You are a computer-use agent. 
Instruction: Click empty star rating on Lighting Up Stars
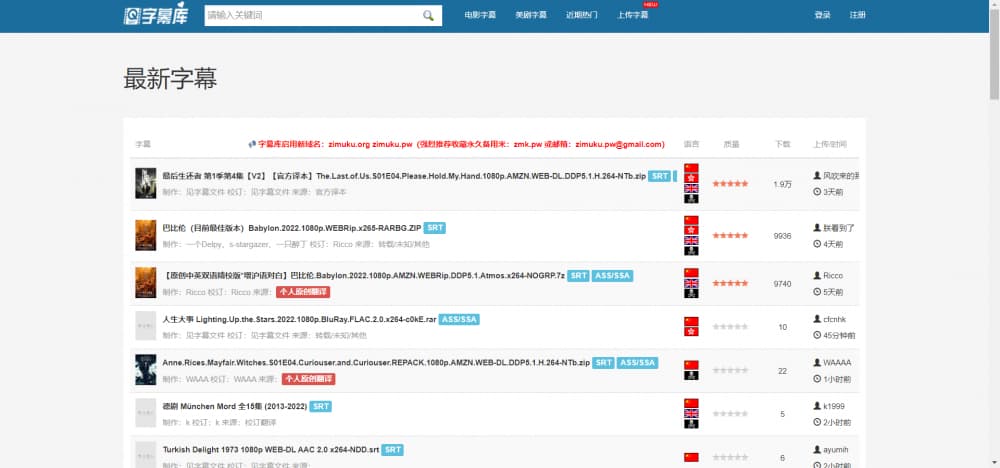tap(730, 326)
